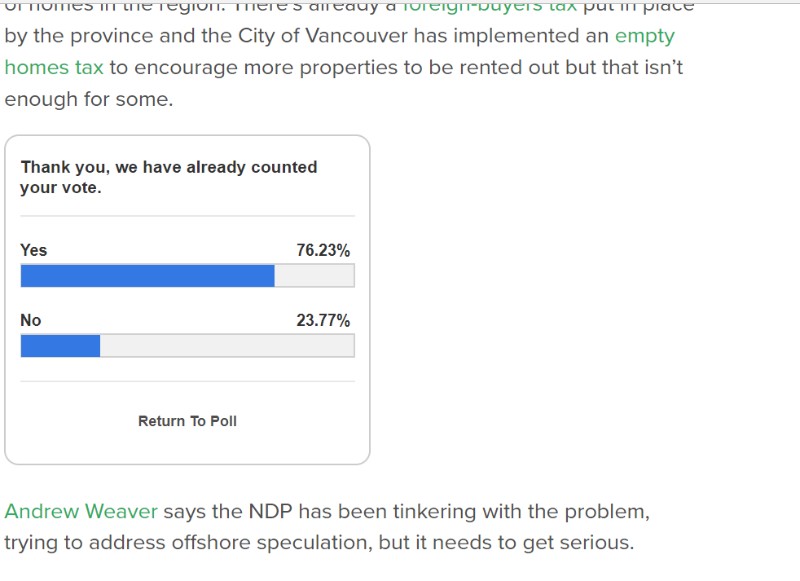Click the blue filled part of Yes bar
This screenshot has height=581, width=800.
point(147,275)
